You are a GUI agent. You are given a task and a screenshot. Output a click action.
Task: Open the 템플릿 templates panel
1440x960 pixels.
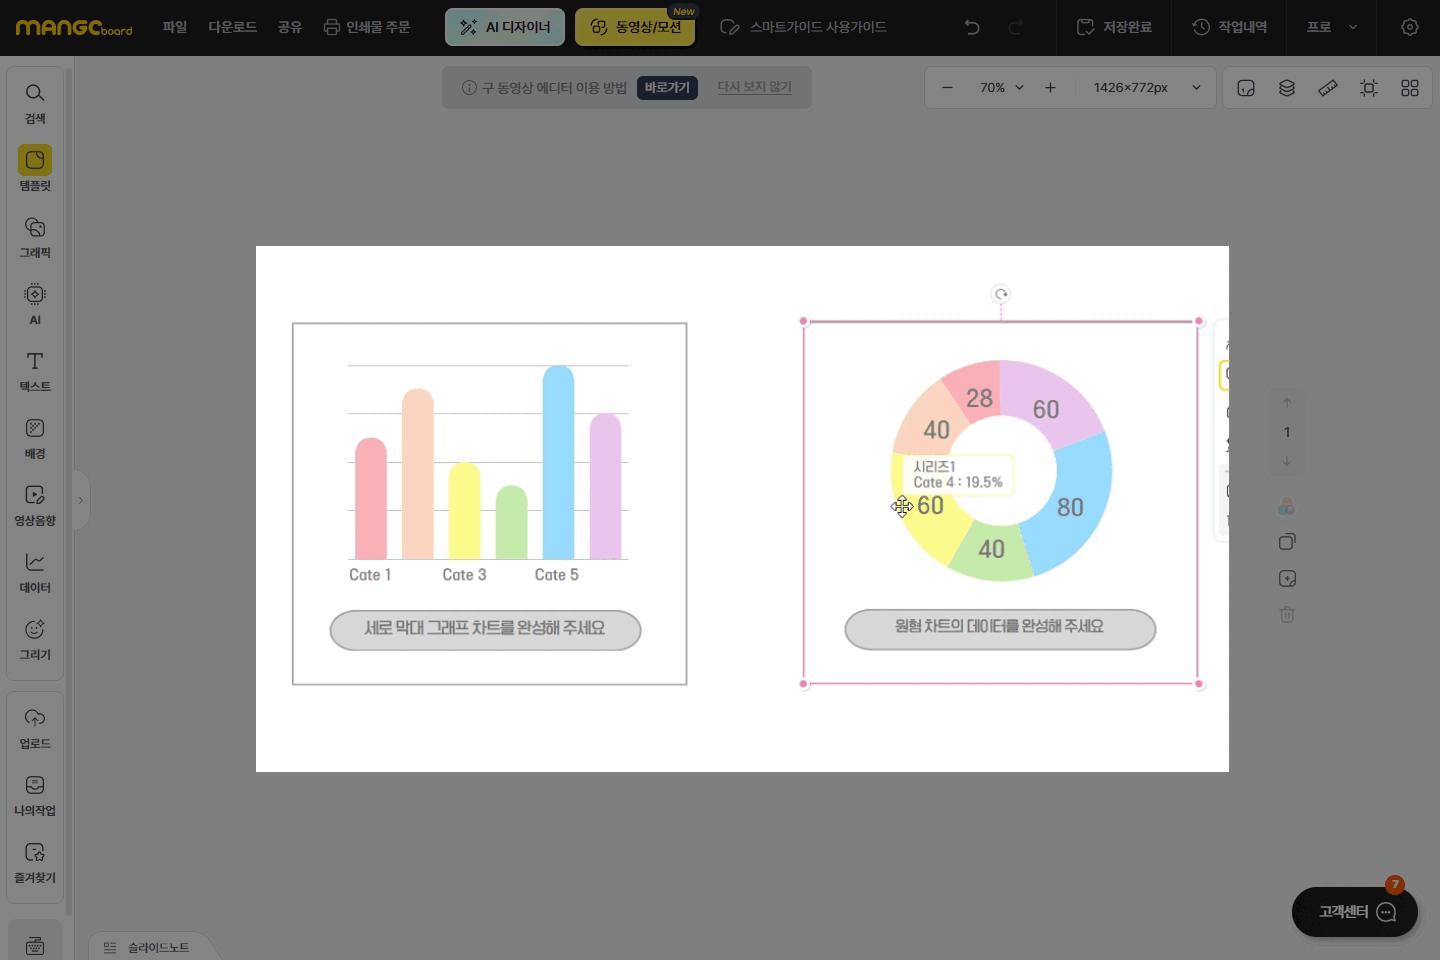pos(35,168)
